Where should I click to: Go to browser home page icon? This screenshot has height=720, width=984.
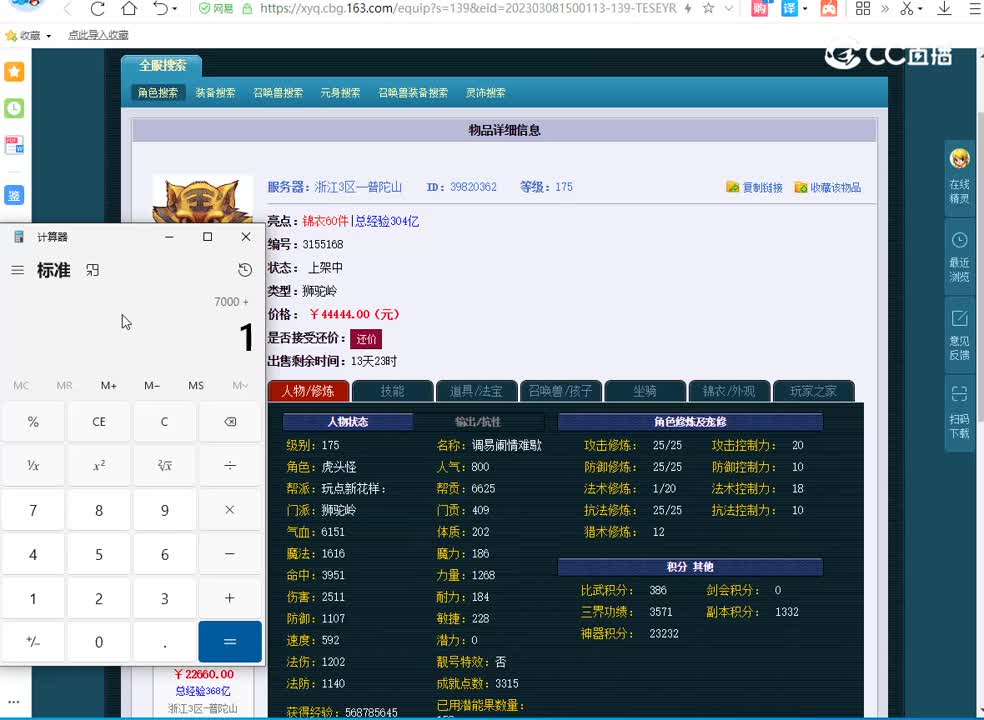(129, 9)
